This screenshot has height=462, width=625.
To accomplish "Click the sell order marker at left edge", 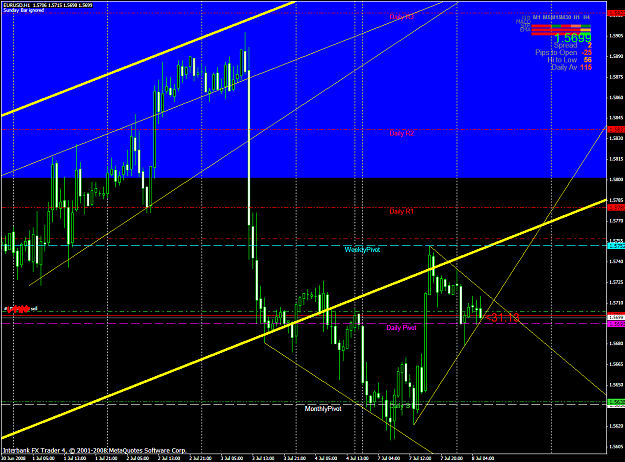I will tap(21, 309).
